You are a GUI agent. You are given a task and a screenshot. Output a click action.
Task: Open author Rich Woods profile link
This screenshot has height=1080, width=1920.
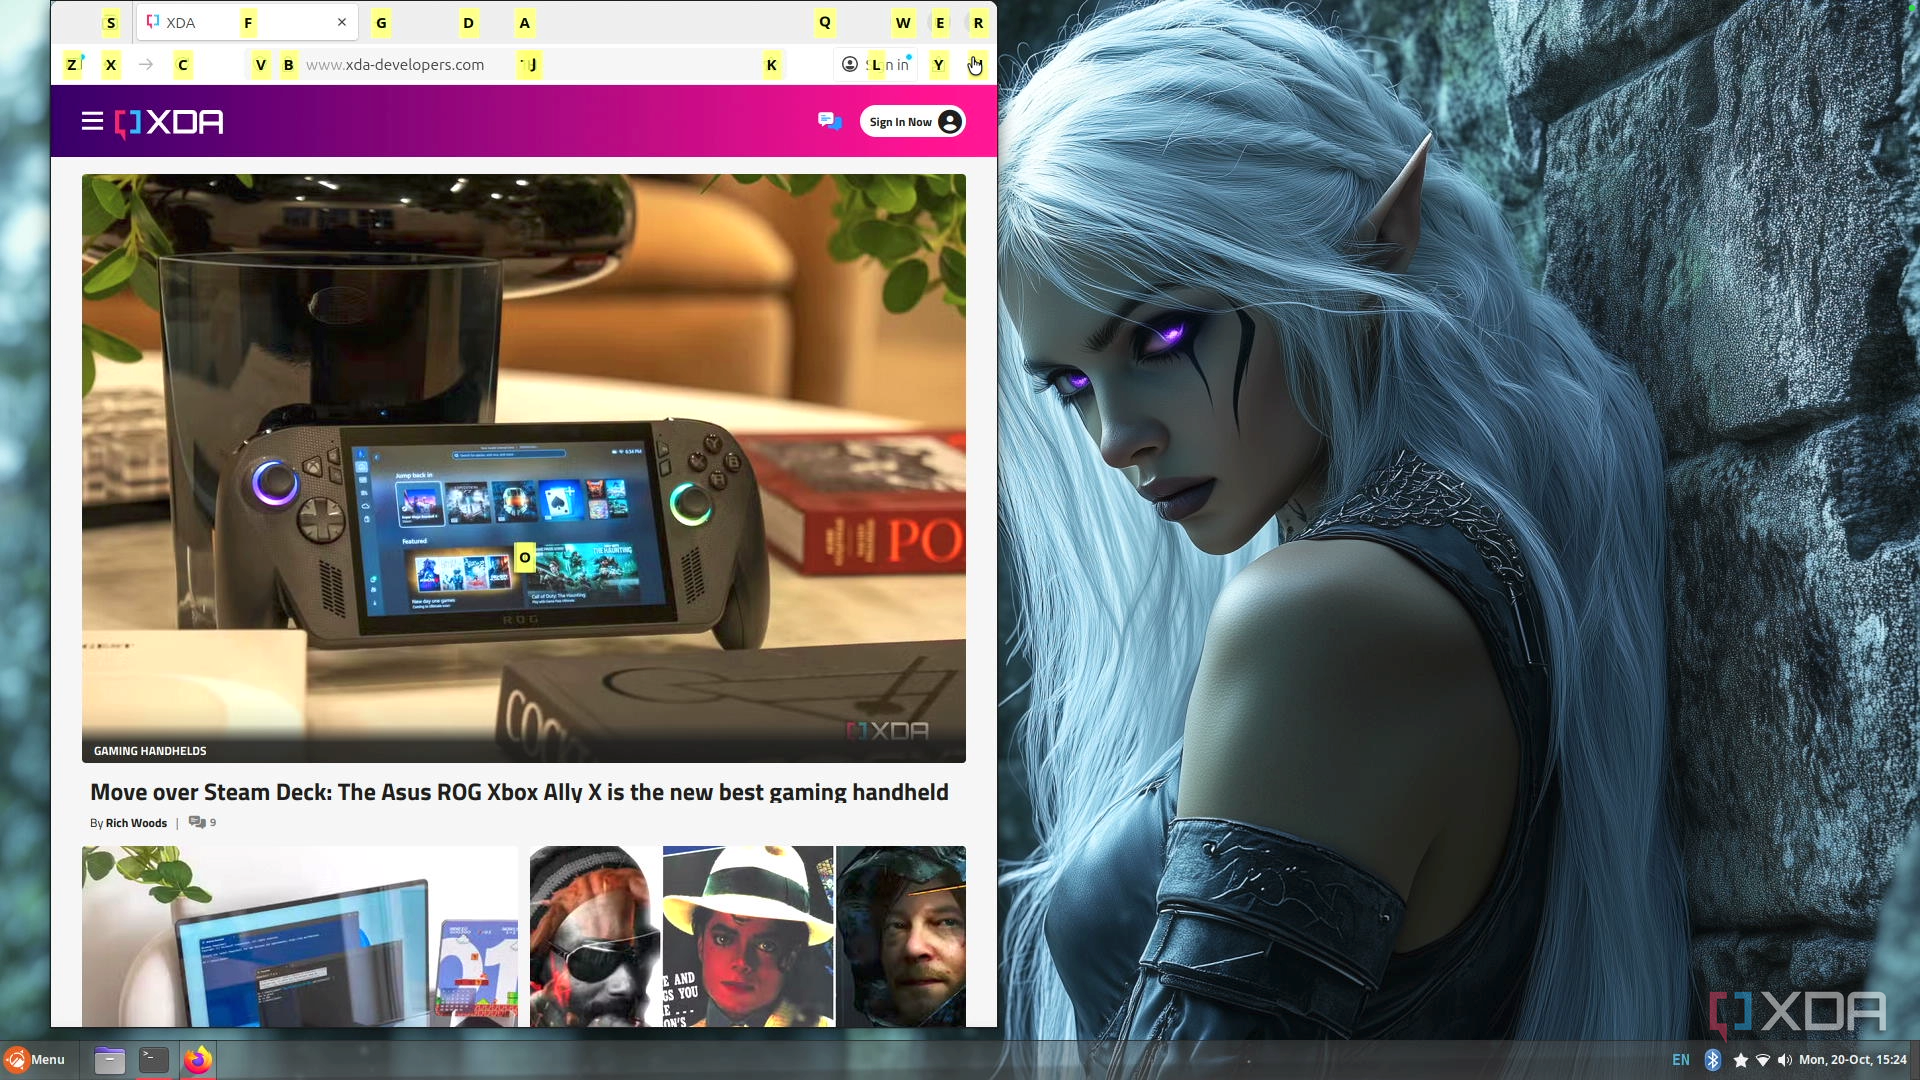[136, 823]
